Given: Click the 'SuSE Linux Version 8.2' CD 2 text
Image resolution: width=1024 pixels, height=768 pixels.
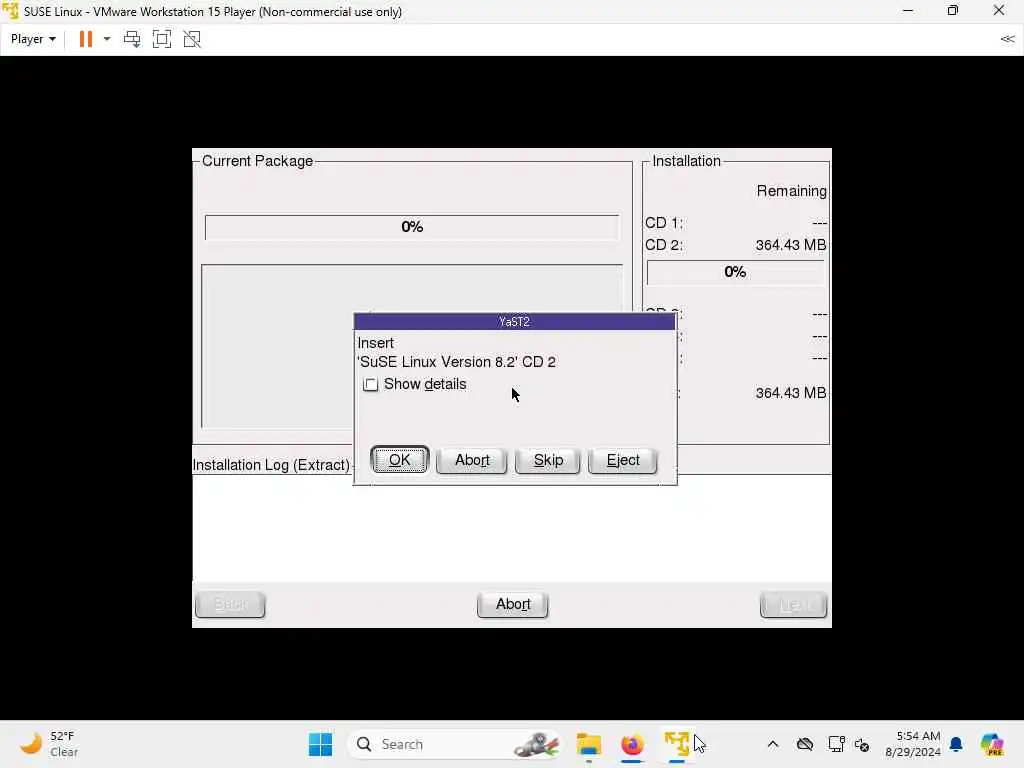Looking at the screenshot, I should tap(456, 362).
